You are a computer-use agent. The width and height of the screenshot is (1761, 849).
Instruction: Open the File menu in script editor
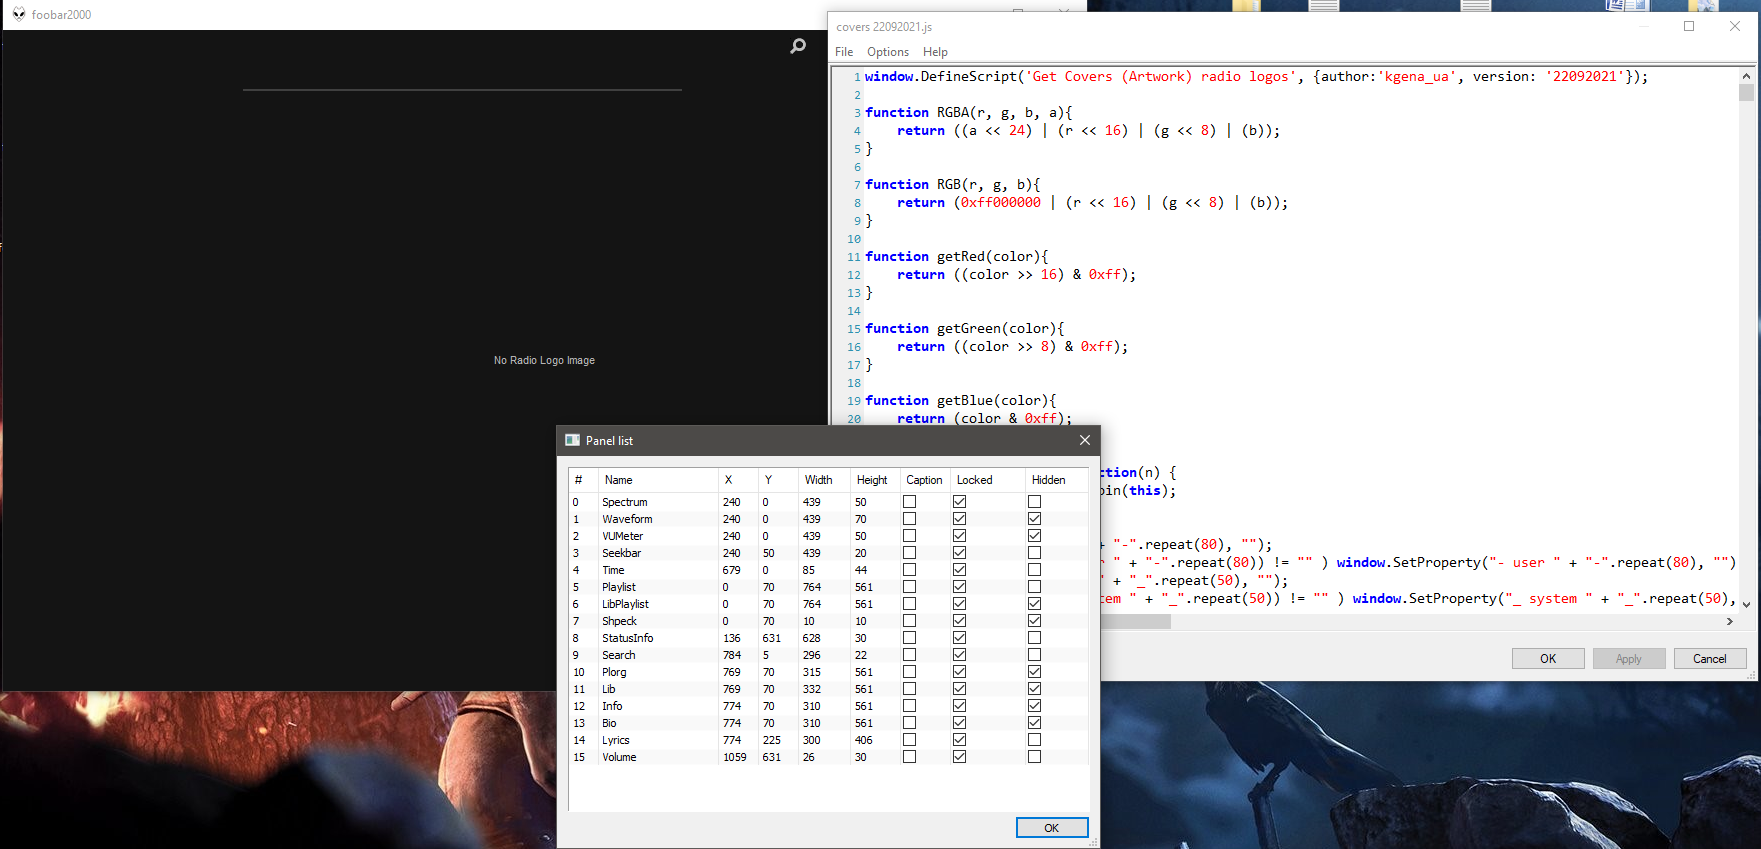[844, 52]
